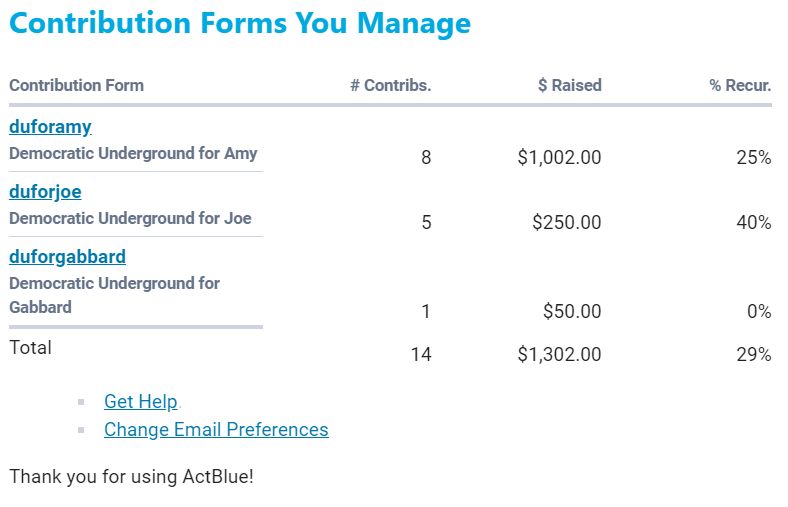Click the Democratic Underground for Gabbard description
The height and width of the screenshot is (507, 788).
(x=114, y=295)
